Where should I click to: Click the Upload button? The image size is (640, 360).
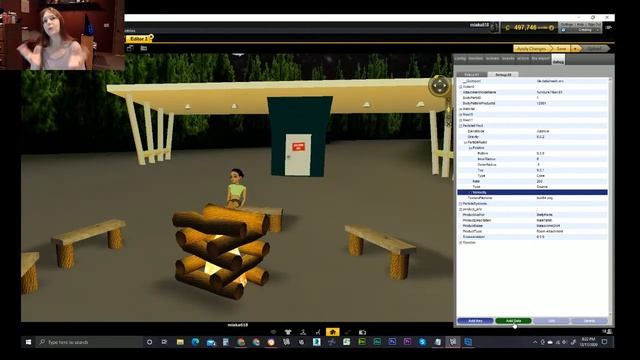(x=595, y=49)
